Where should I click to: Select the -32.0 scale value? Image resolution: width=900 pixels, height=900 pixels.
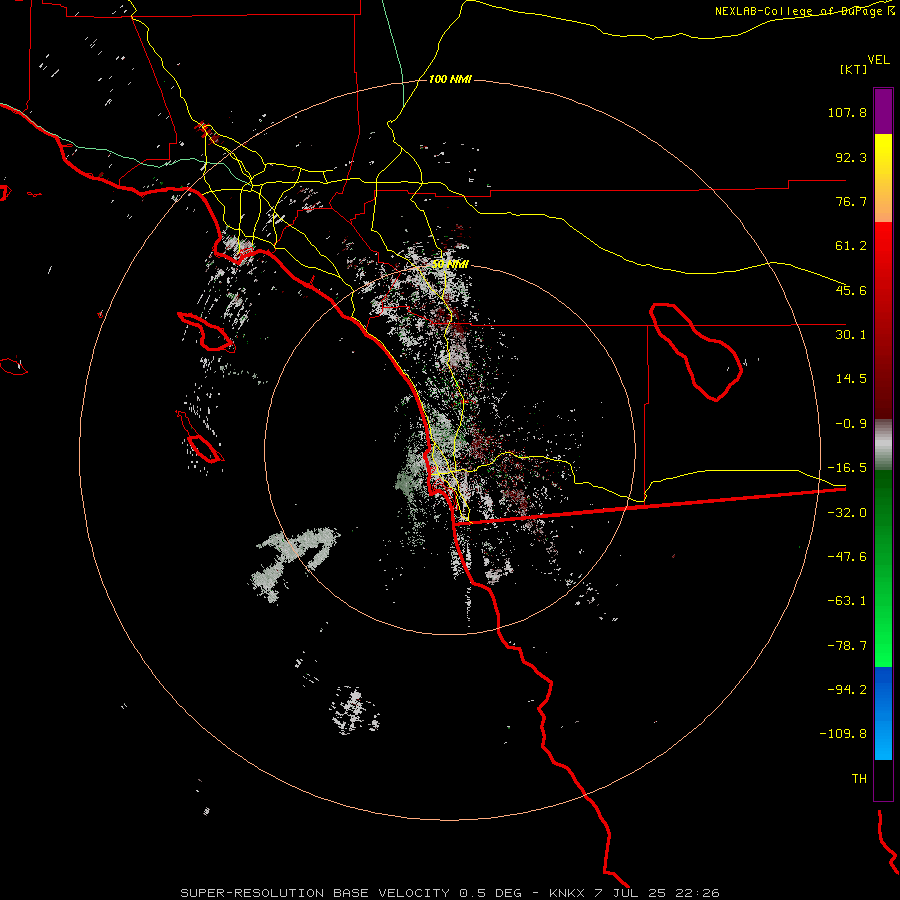click(847, 513)
